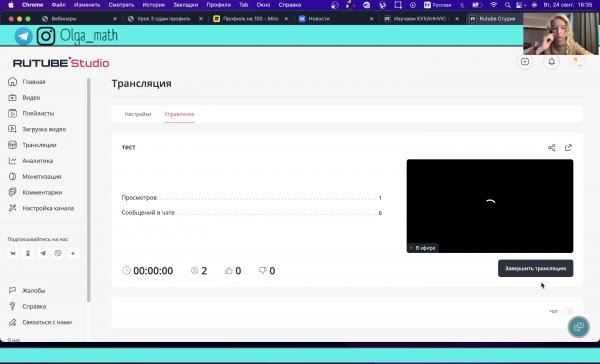Click the VK social icon
Viewport: 600px width, 364px height.
tap(13, 253)
